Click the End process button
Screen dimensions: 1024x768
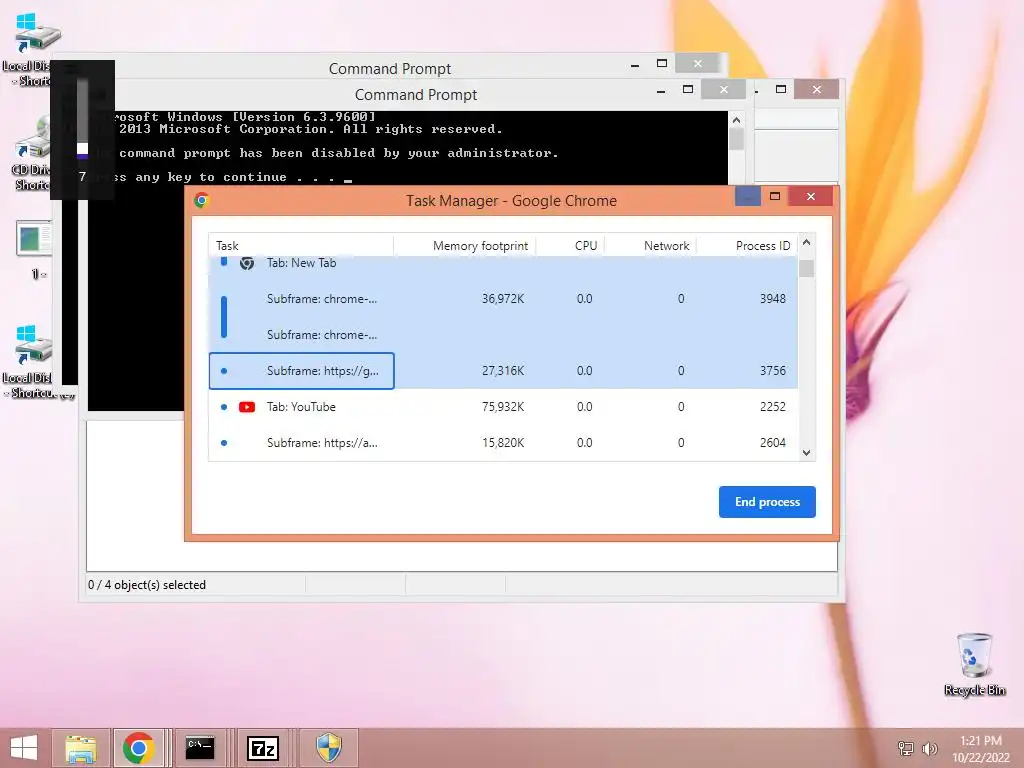click(x=767, y=502)
